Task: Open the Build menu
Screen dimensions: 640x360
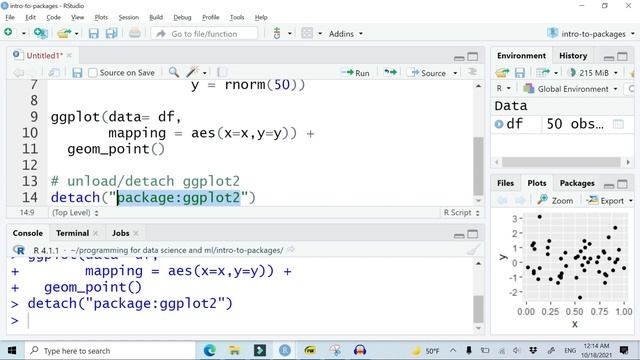Action: coord(156,18)
